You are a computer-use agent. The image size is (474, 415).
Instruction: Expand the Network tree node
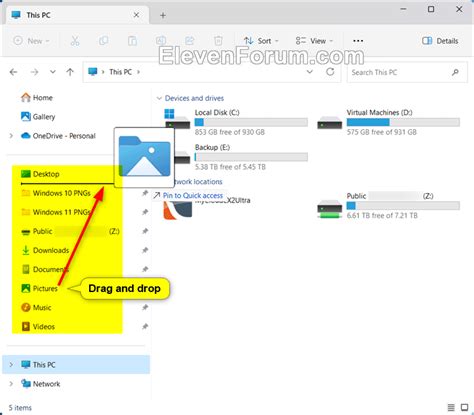(x=11, y=384)
